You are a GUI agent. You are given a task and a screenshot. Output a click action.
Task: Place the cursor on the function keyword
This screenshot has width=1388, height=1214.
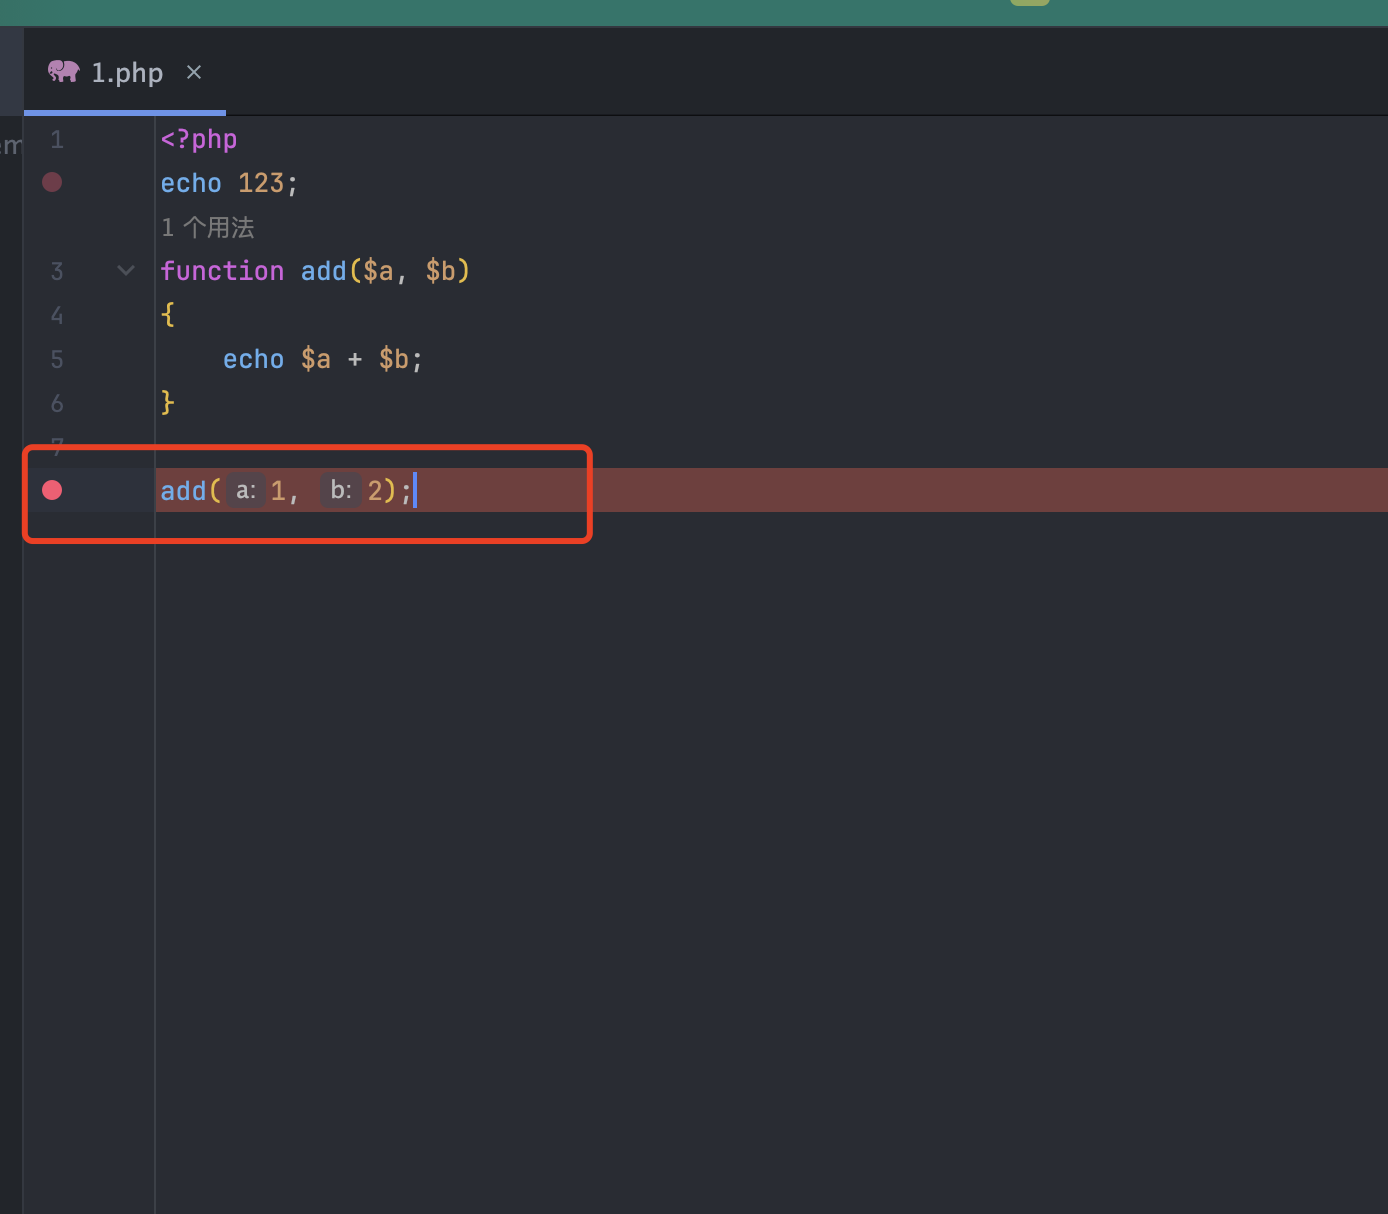[222, 271]
